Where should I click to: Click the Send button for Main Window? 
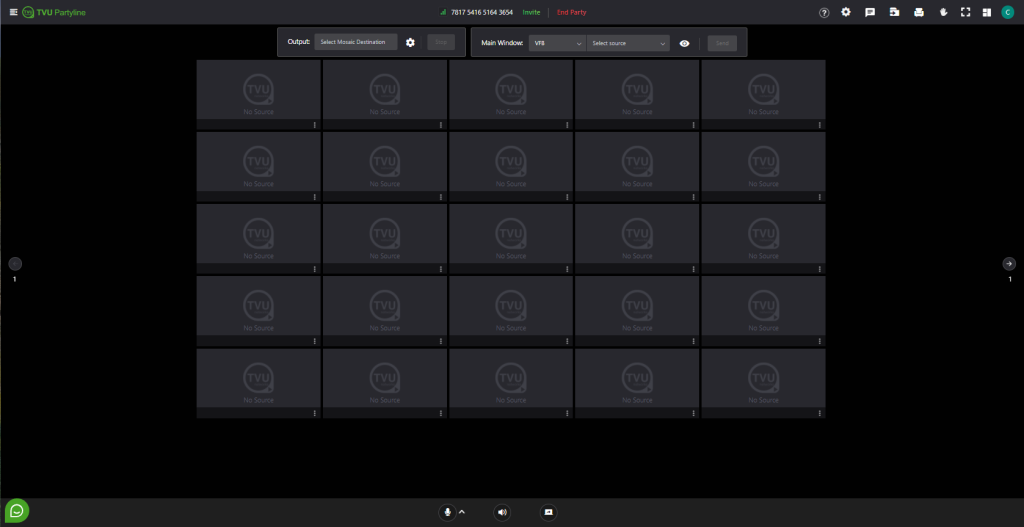coord(722,43)
